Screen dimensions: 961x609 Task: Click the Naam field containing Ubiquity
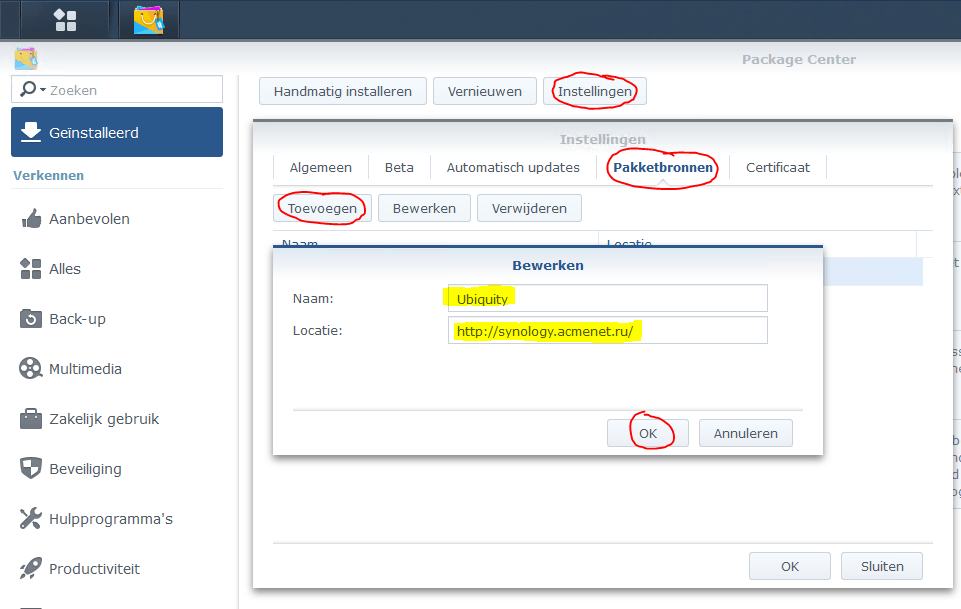607,298
